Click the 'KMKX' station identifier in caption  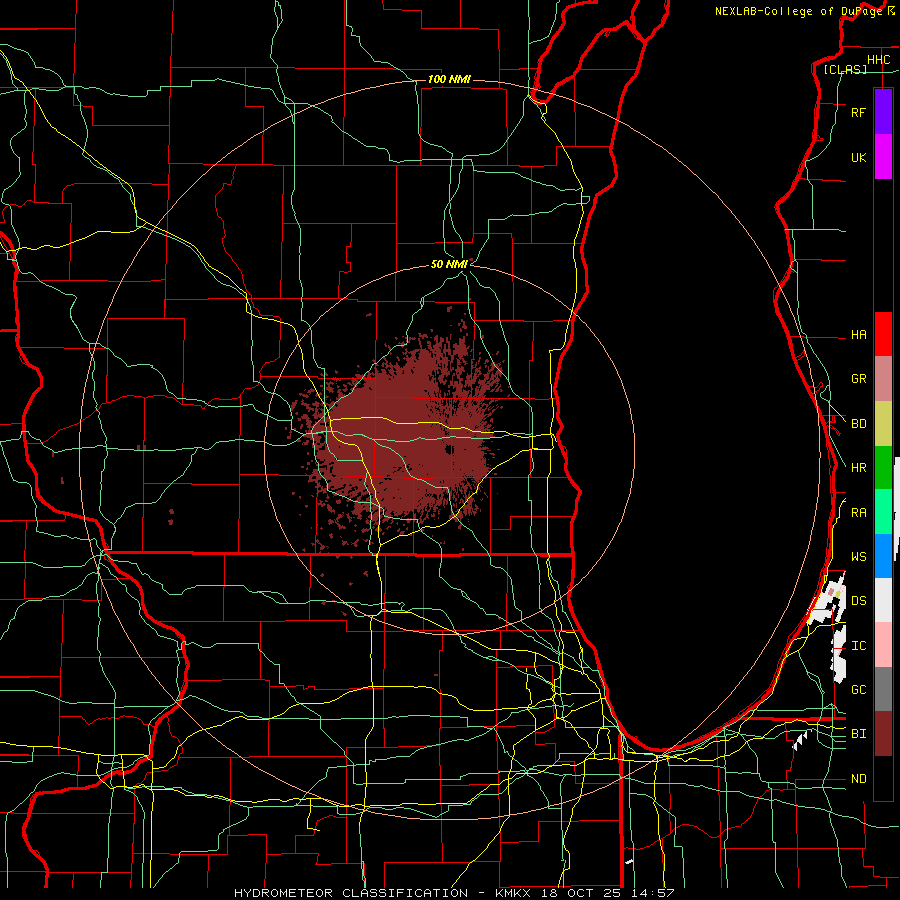pos(513,893)
